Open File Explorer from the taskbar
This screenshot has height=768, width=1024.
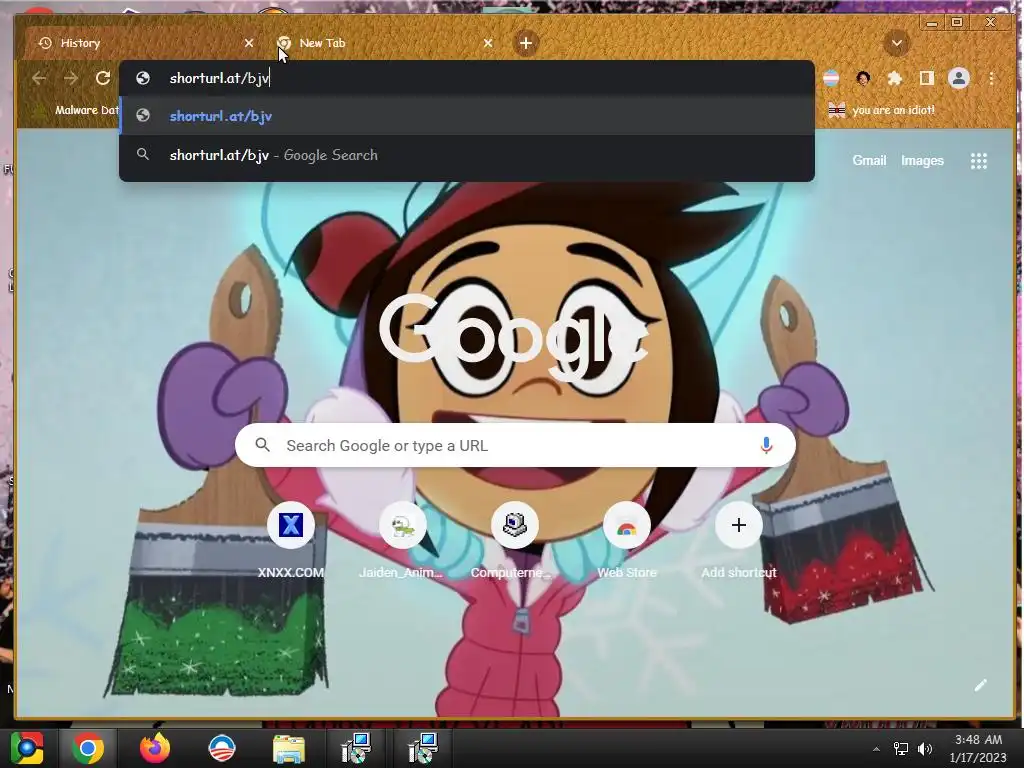point(288,748)
